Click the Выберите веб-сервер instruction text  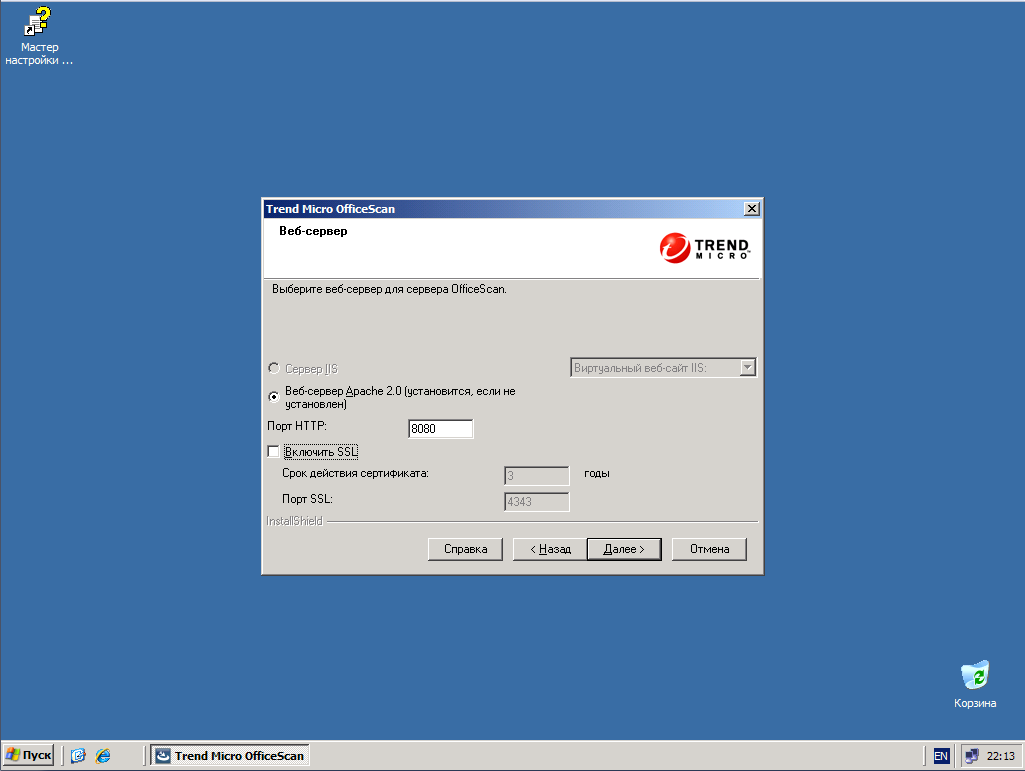(389, 288)
